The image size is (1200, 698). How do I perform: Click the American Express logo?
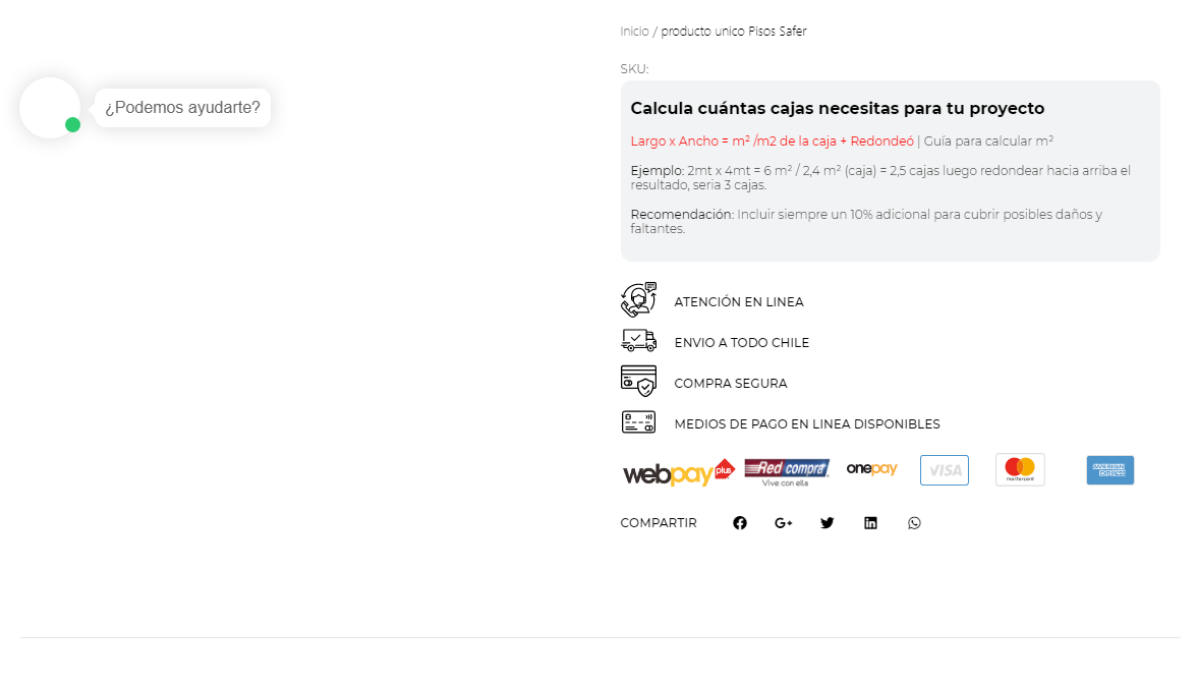pyautogui.click(x=1110, y=470)
